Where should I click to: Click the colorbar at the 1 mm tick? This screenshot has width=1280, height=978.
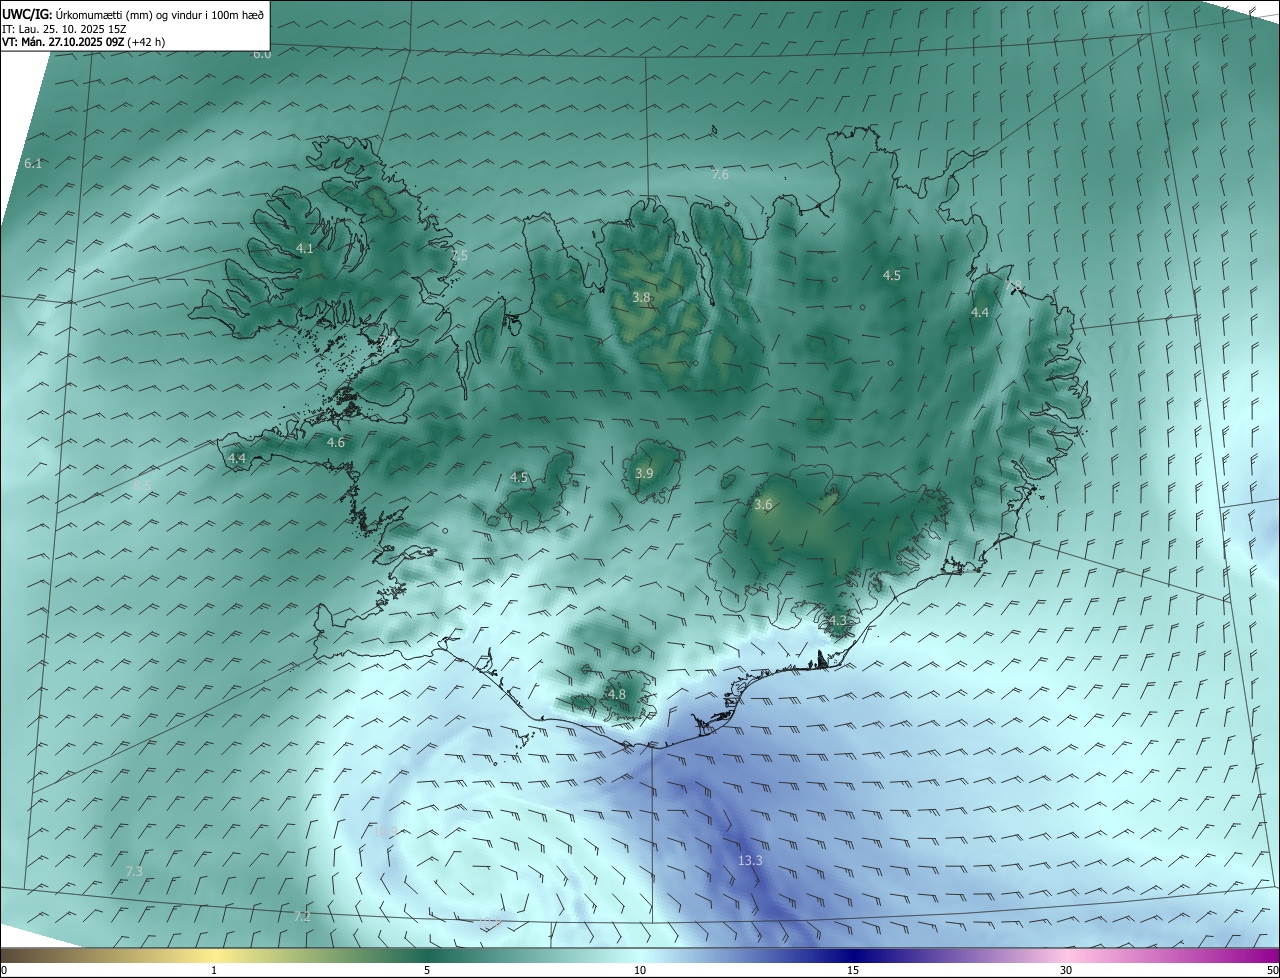click(214, 955)
